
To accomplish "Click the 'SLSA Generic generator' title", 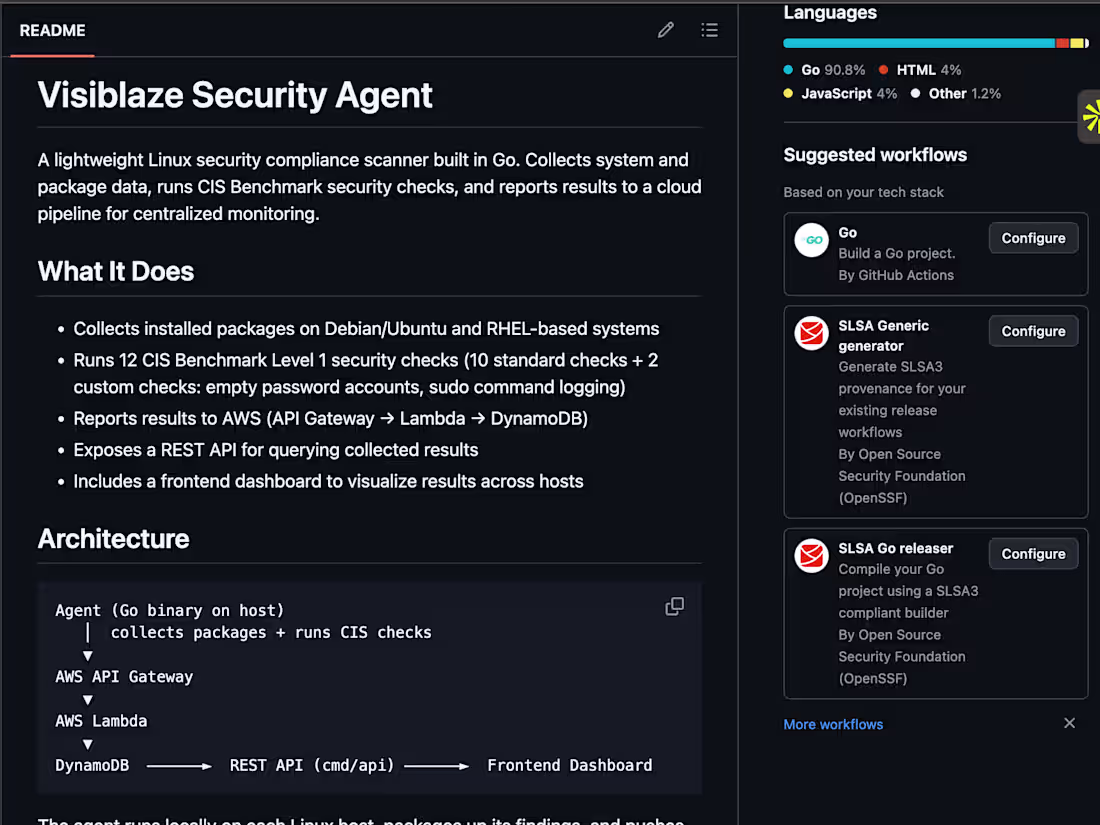I will (x=883, y=335).
